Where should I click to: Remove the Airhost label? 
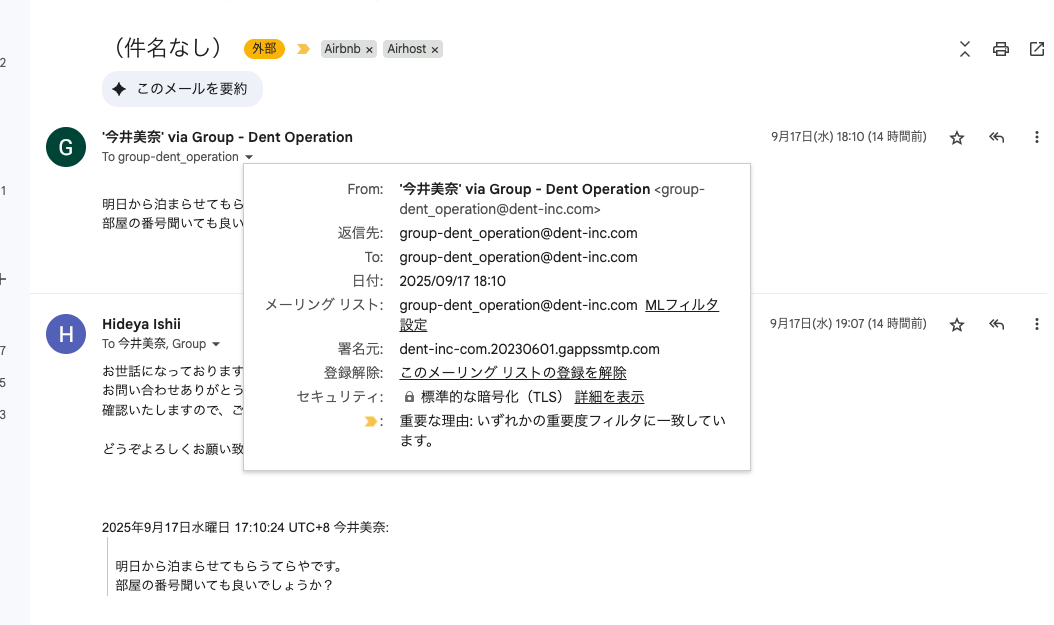point(435,49)
